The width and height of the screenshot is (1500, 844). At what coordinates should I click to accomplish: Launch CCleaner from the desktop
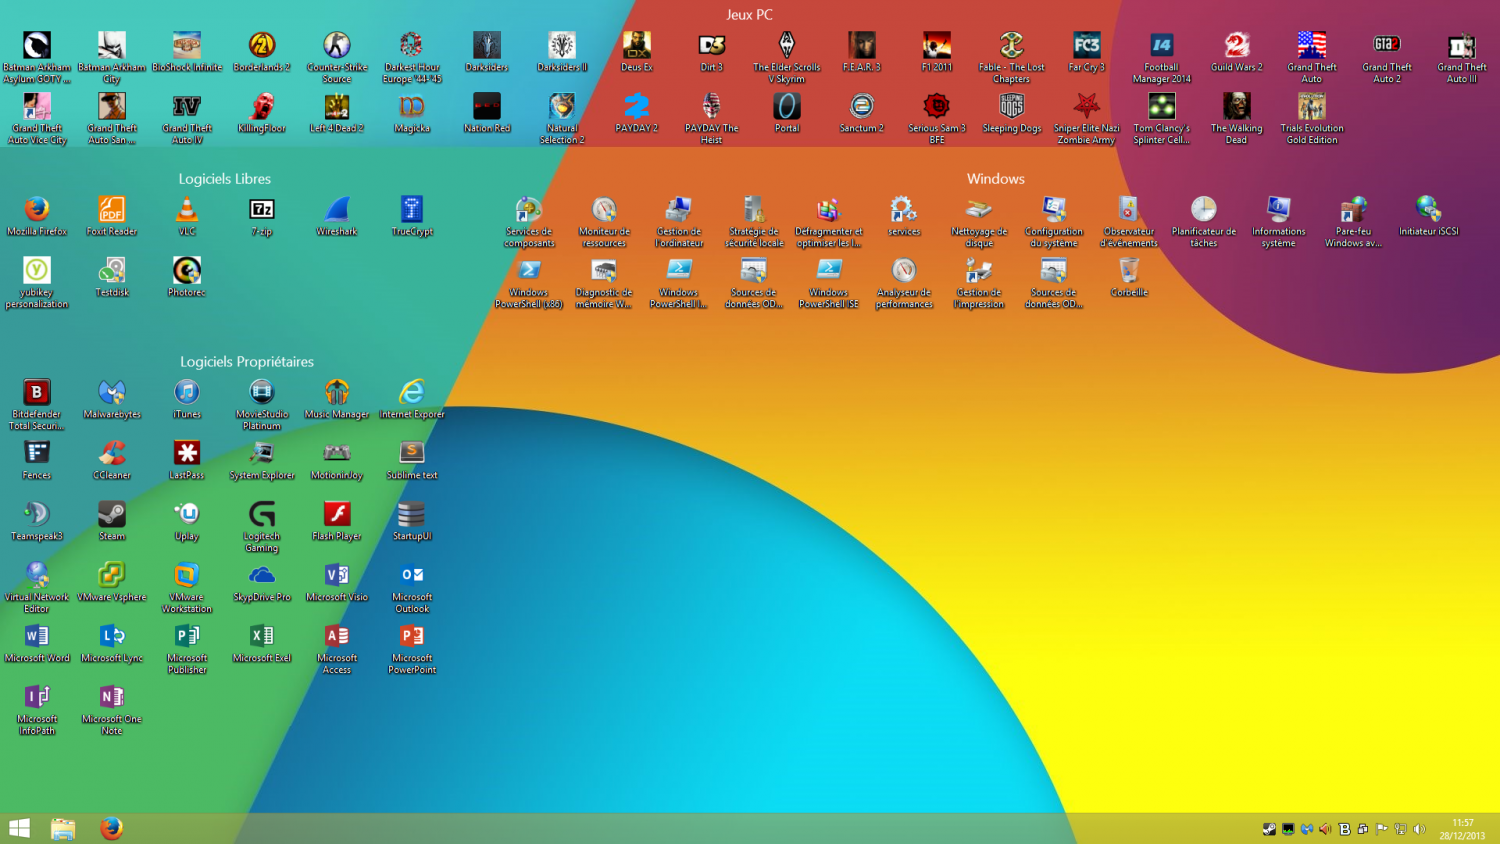click(112, 454)
